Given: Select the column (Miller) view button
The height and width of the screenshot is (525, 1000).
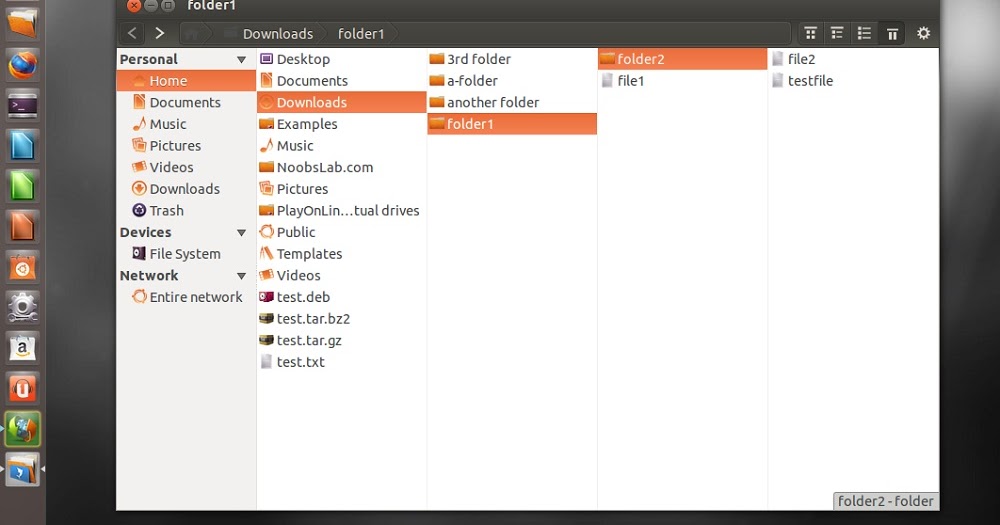Looking at the screenshot, I should (x=892, y=33).
